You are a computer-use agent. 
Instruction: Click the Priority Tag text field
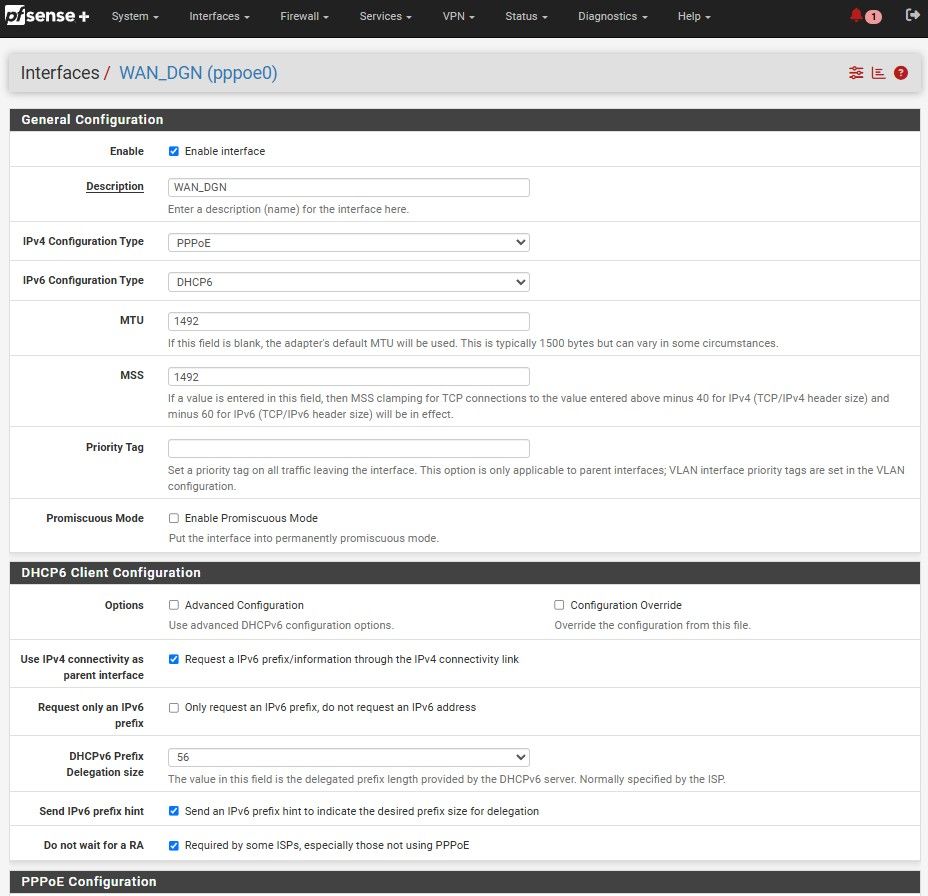coord(348,448)
